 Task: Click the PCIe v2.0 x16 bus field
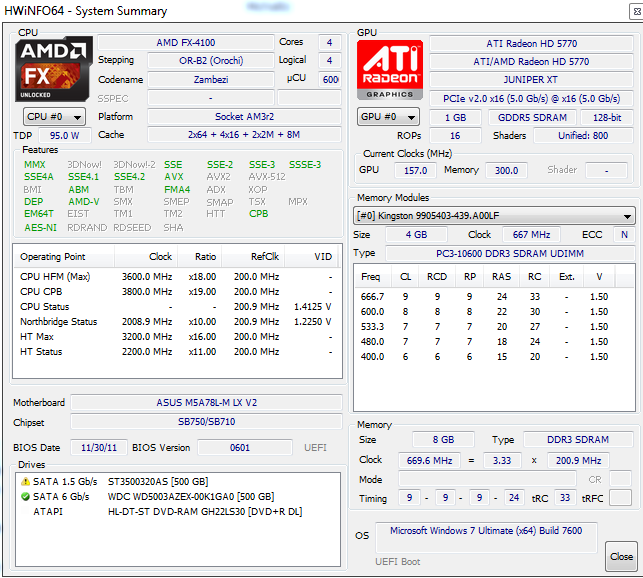pos(531,98)
